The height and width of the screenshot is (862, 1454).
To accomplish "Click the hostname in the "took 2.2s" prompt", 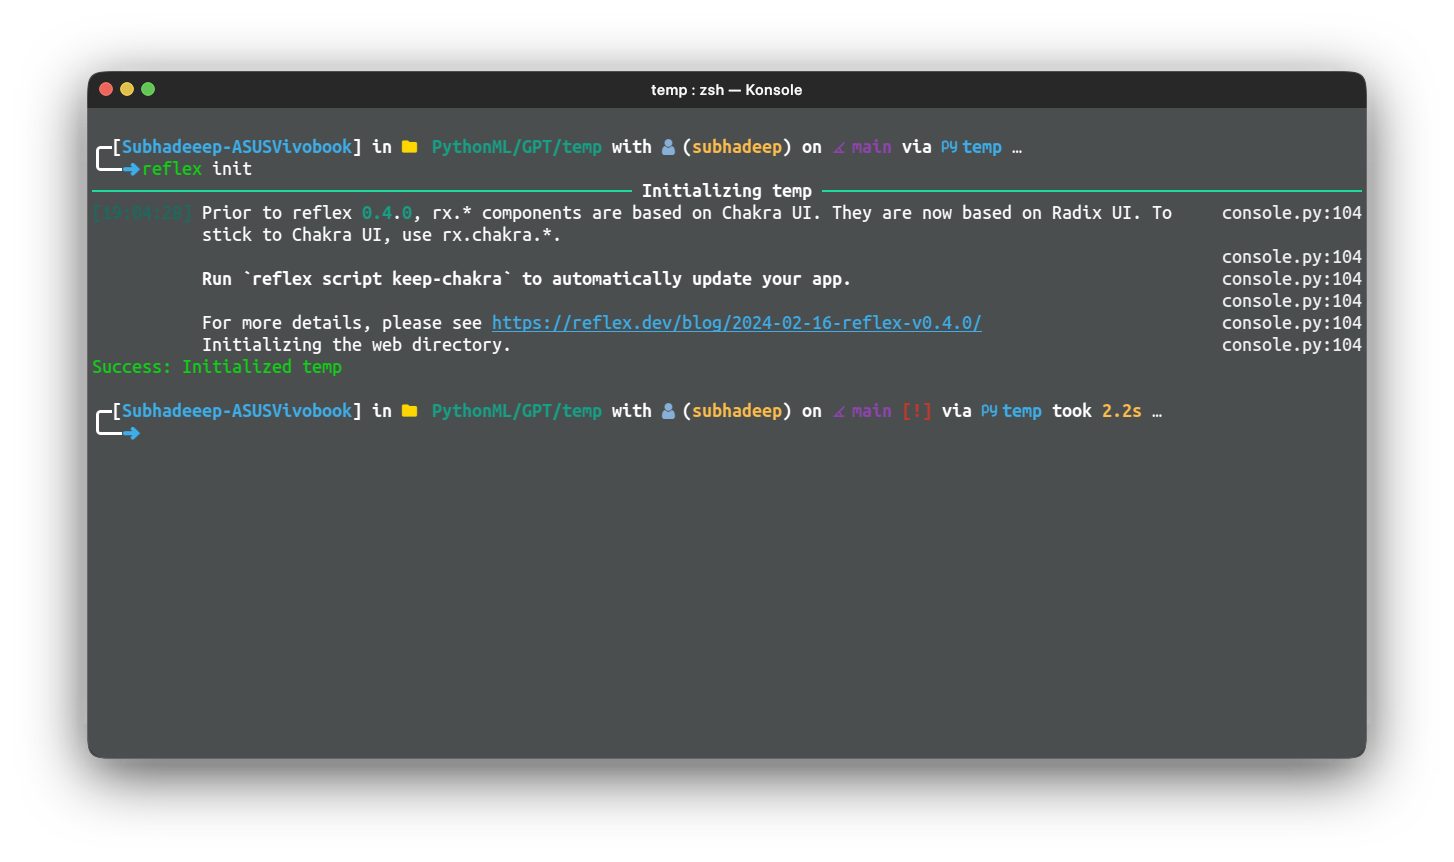I will (237, 411).
